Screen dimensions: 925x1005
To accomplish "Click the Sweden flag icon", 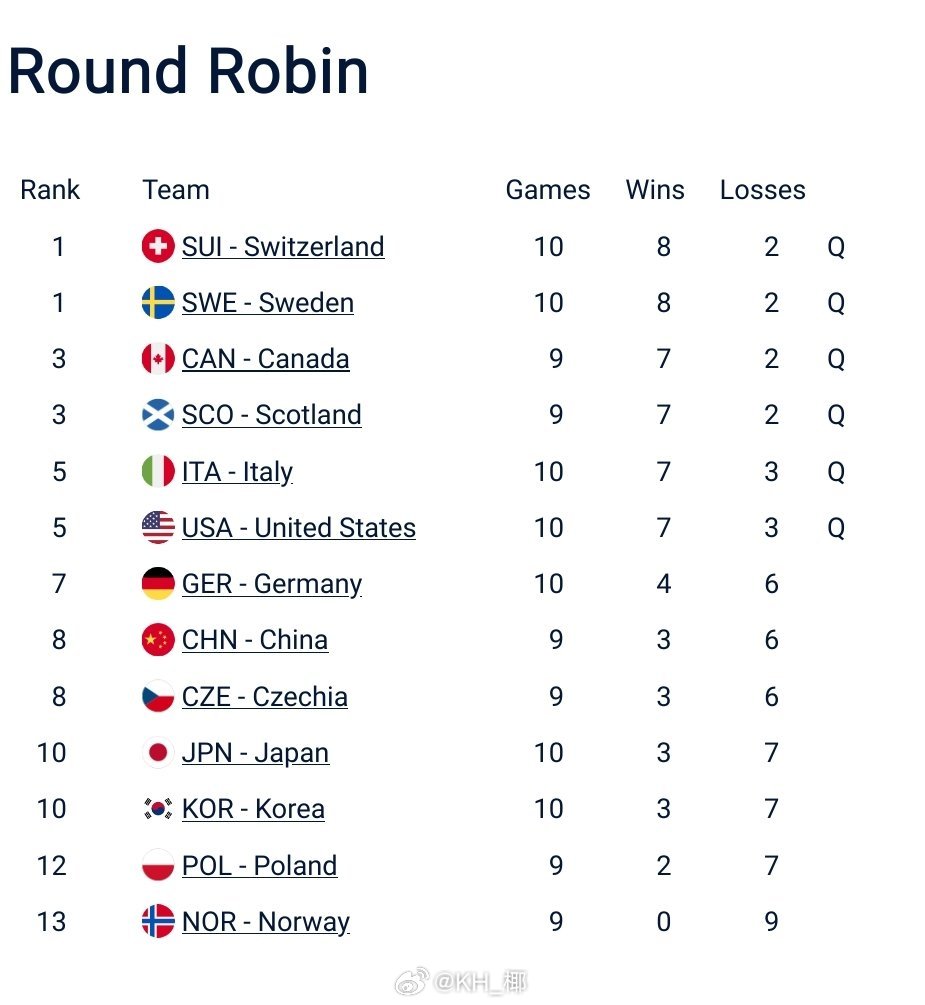I will point(158,302).
